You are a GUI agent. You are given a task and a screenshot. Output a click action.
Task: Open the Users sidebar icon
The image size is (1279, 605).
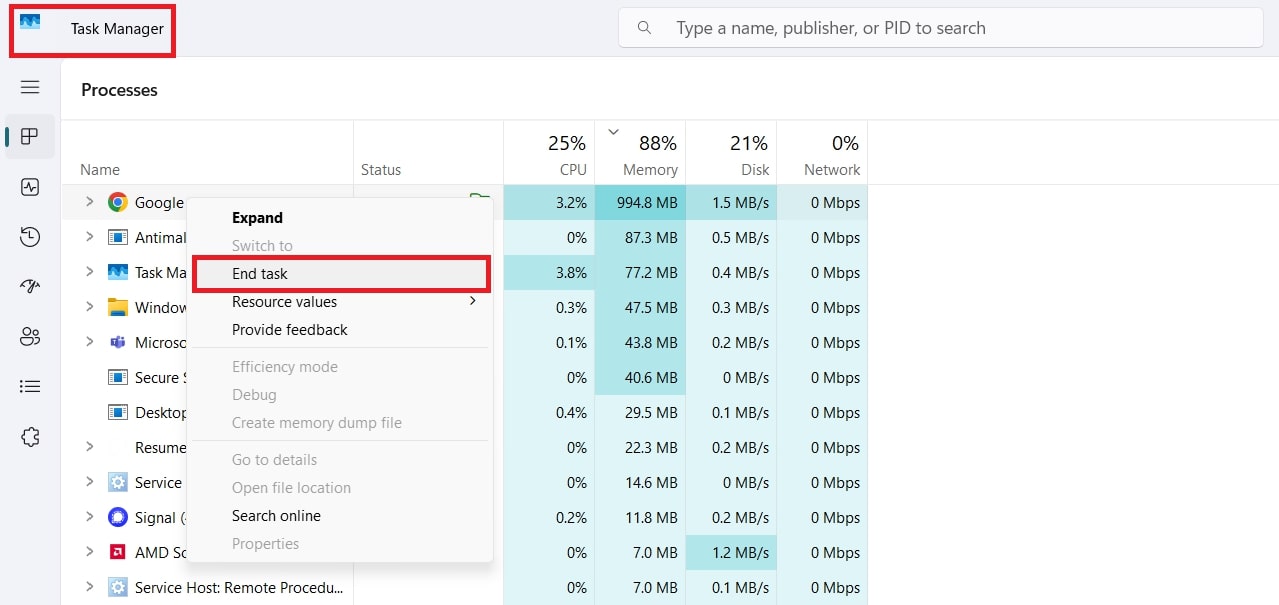coord(30,337)
